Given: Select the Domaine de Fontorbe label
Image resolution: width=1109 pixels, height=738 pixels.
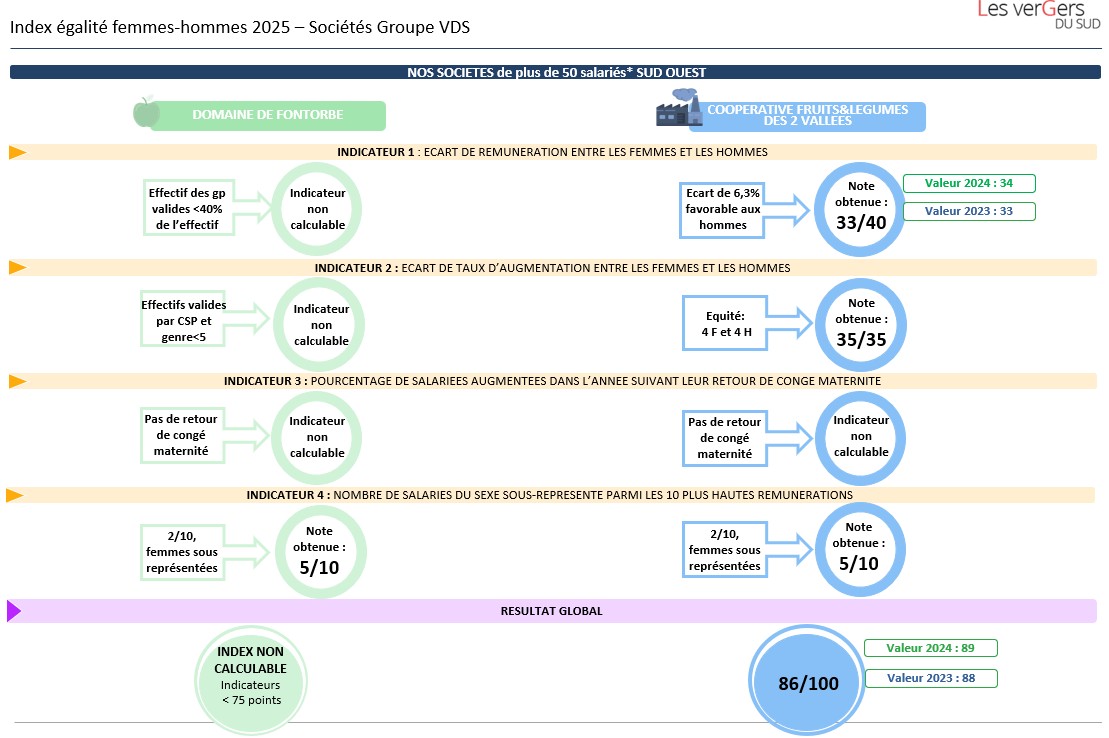Looking at the screenshot, I should point(267,115).
